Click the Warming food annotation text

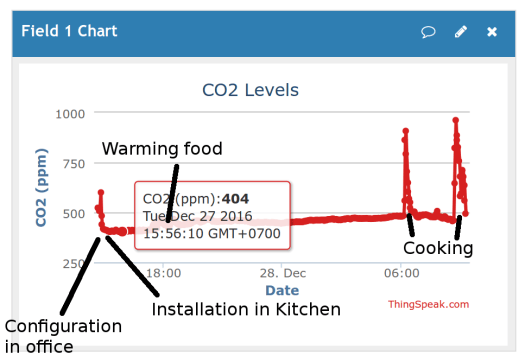click(x=162, y=149)
